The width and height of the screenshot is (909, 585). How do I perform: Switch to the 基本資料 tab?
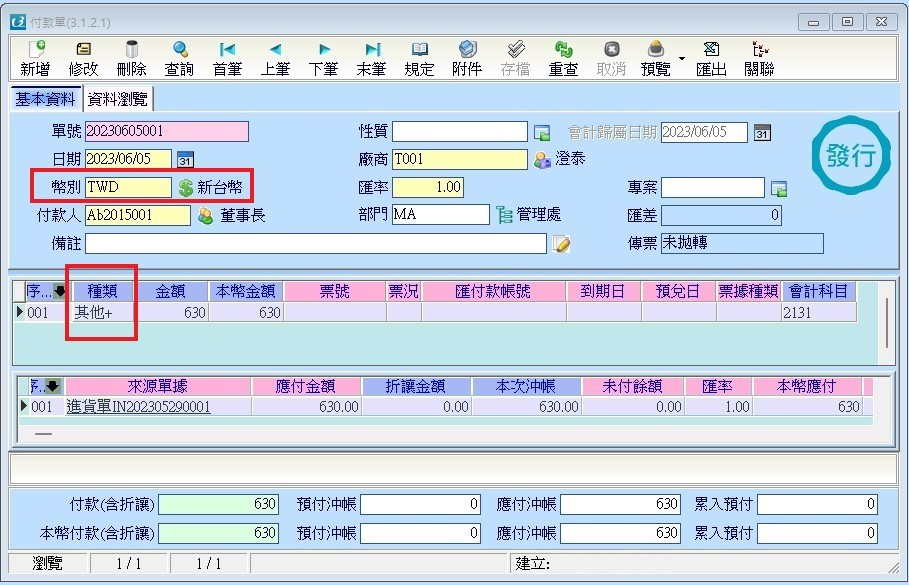pos(45,99)
